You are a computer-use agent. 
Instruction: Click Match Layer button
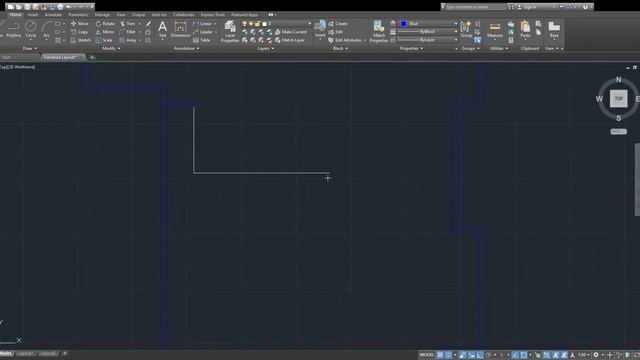(x=290, y=40)
